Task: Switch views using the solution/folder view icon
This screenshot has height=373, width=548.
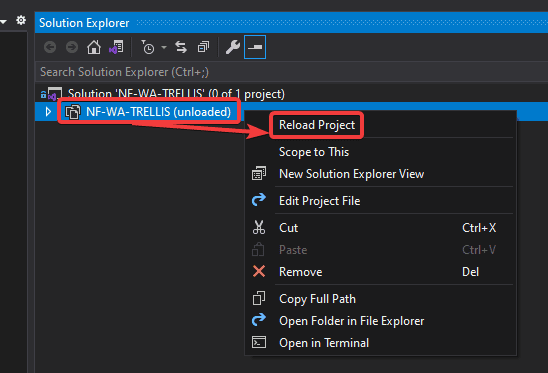Action: point(117,47)
